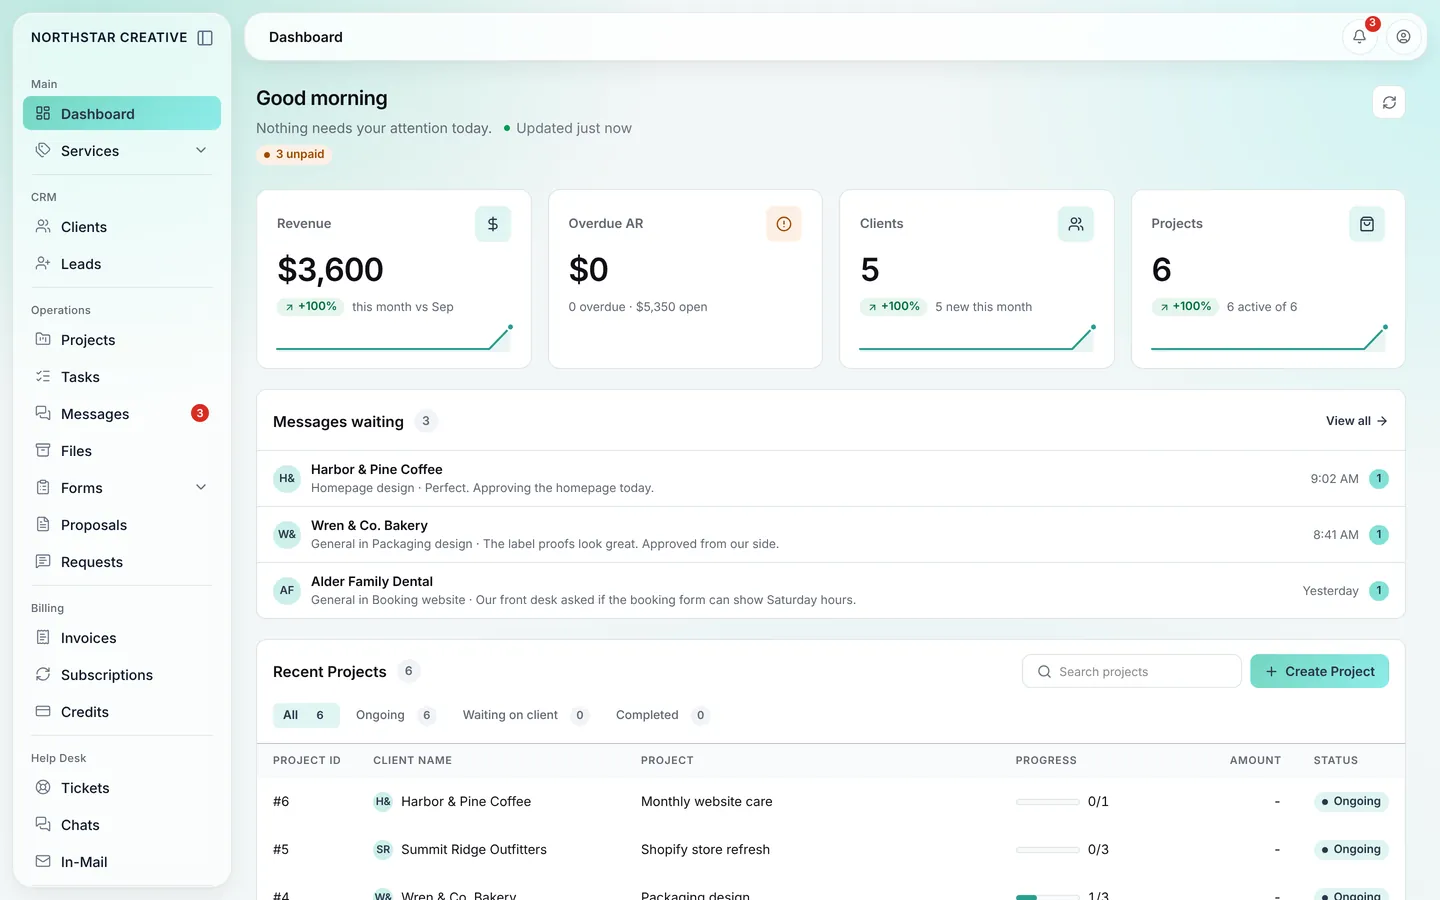Image resolution: width=1440 pixels, height=900 pixels.
Task: Open Tasks from the sidebar
Action: pyautogui.click(x=122, y=377)
